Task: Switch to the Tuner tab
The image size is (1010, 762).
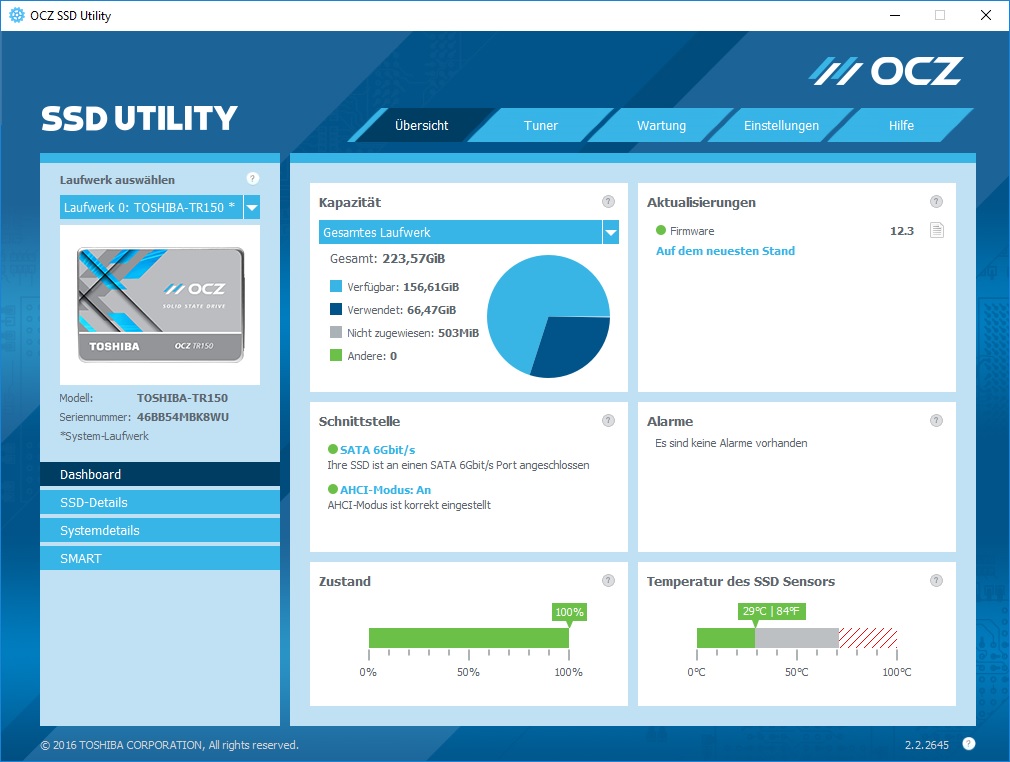Action: point(540,126)
